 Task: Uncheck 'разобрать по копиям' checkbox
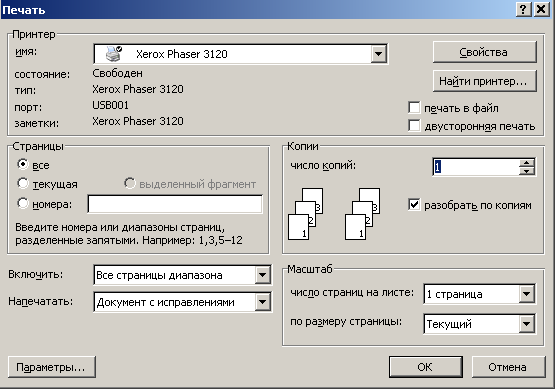click(414, 204)
